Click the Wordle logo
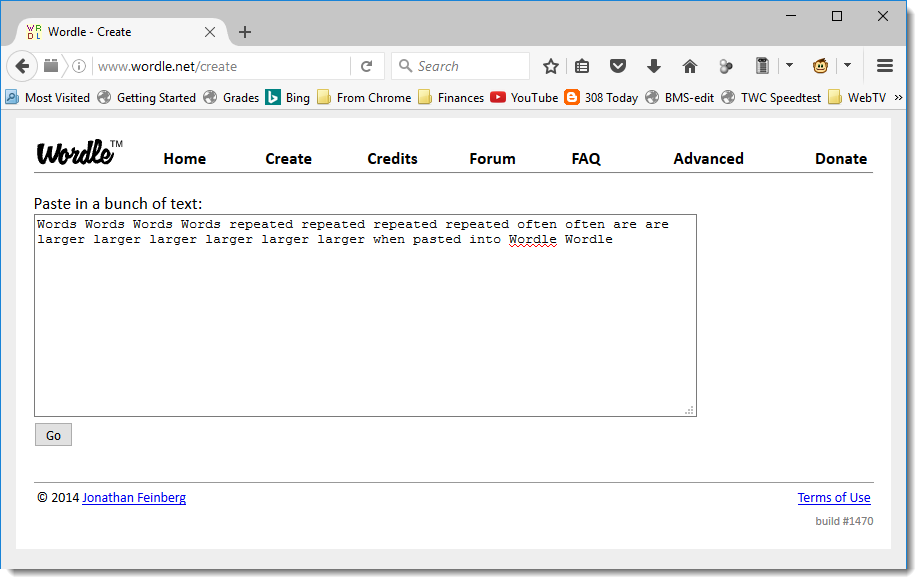 coord(79,152)
